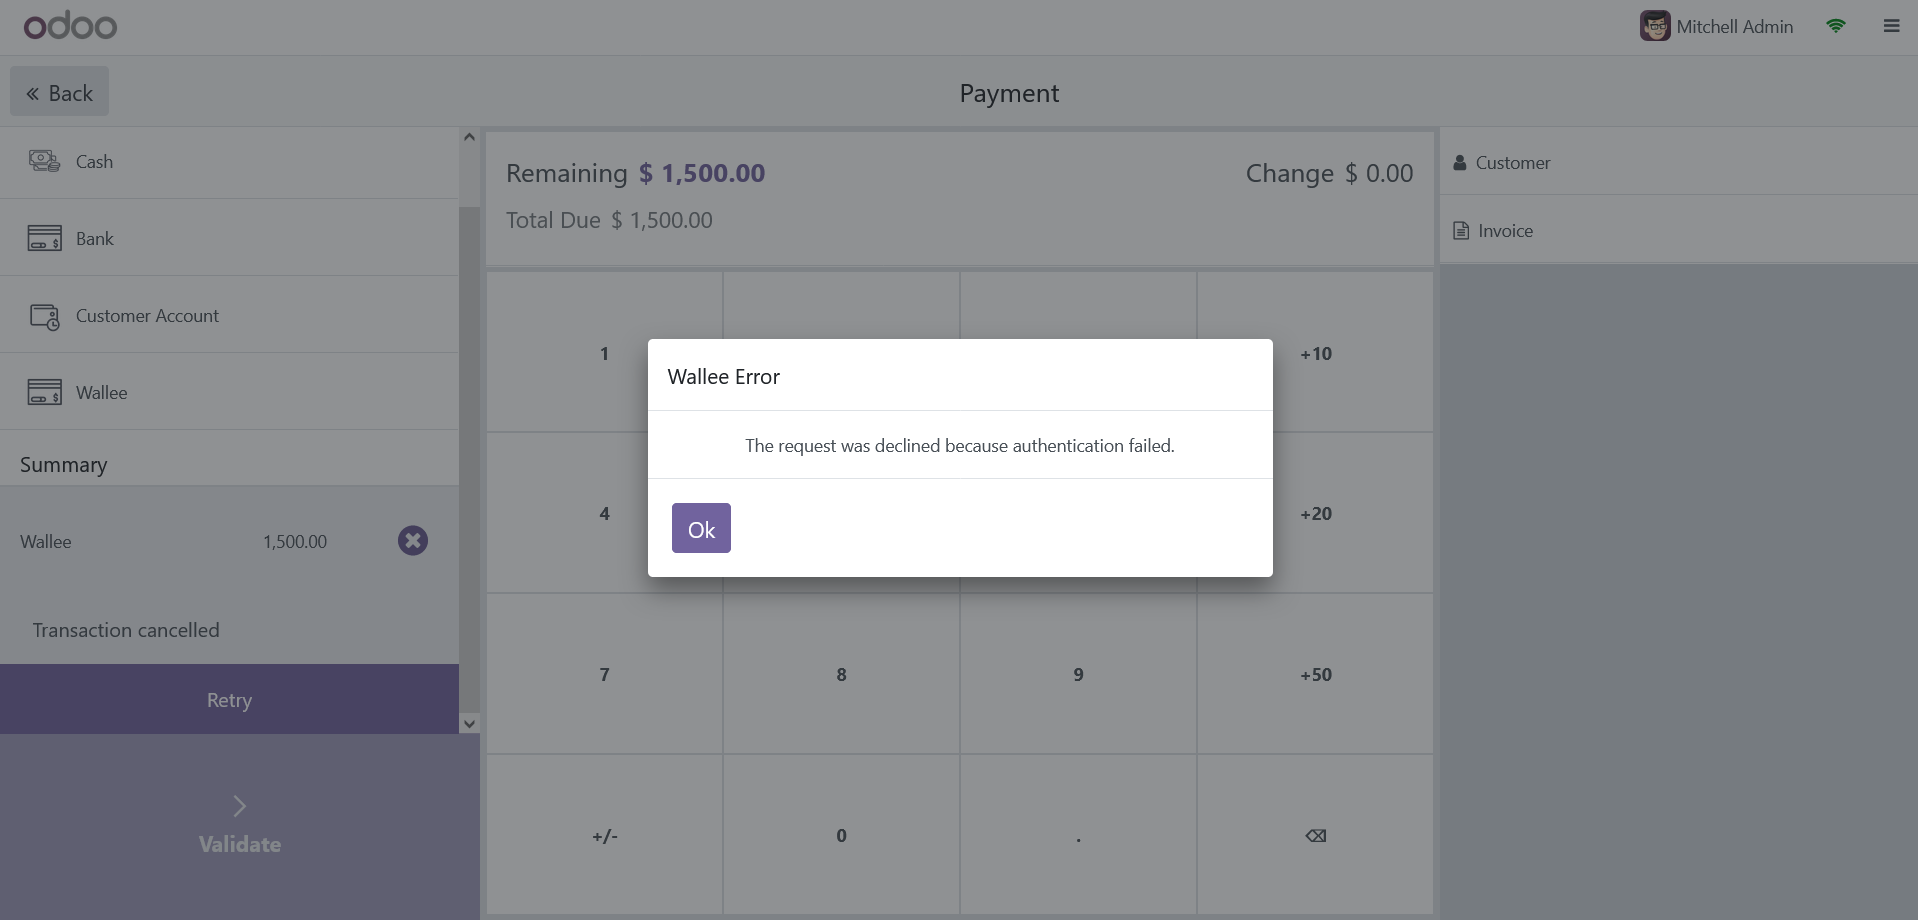Choose the Customer Account wallet icon
This screenshot has width=1918, height=920.
[x=44, y=316]
